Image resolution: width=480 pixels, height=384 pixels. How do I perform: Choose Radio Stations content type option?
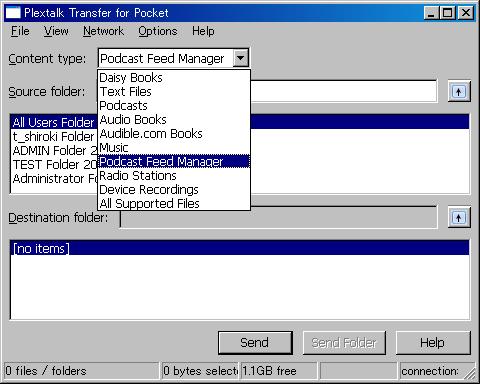click(x=174, y=175)
